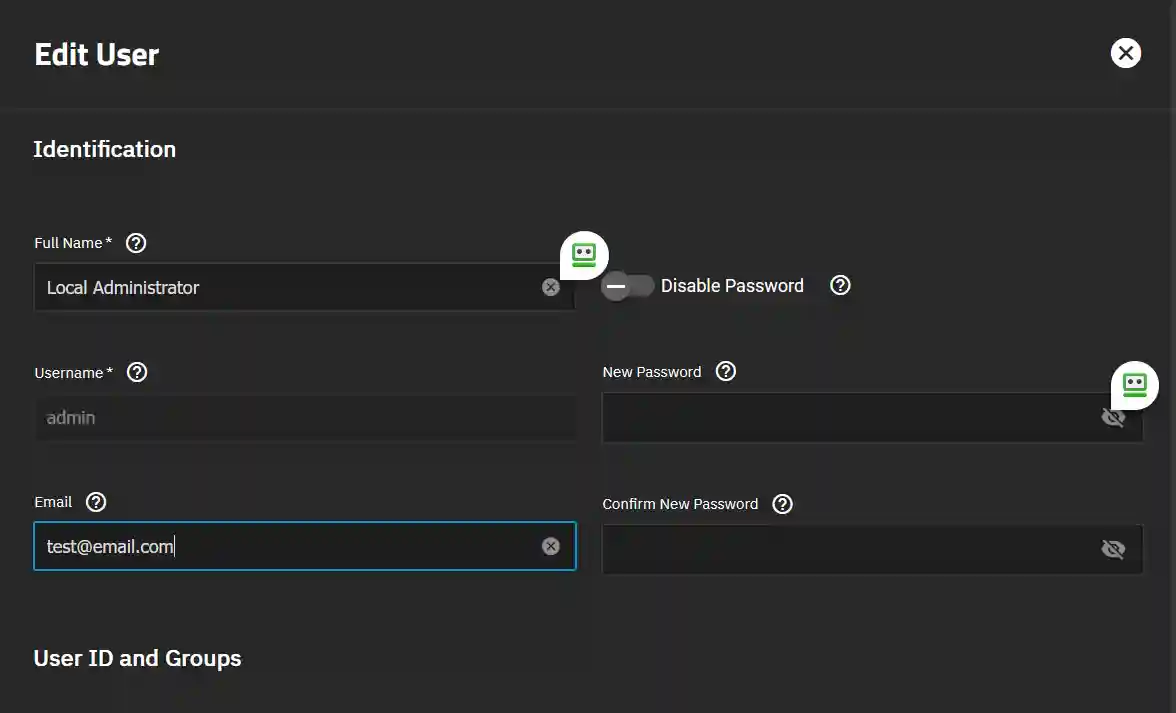Open Confirm New Password help tooltip
The height and width of the screenshot is (713, 1176).
coord(782,503)
